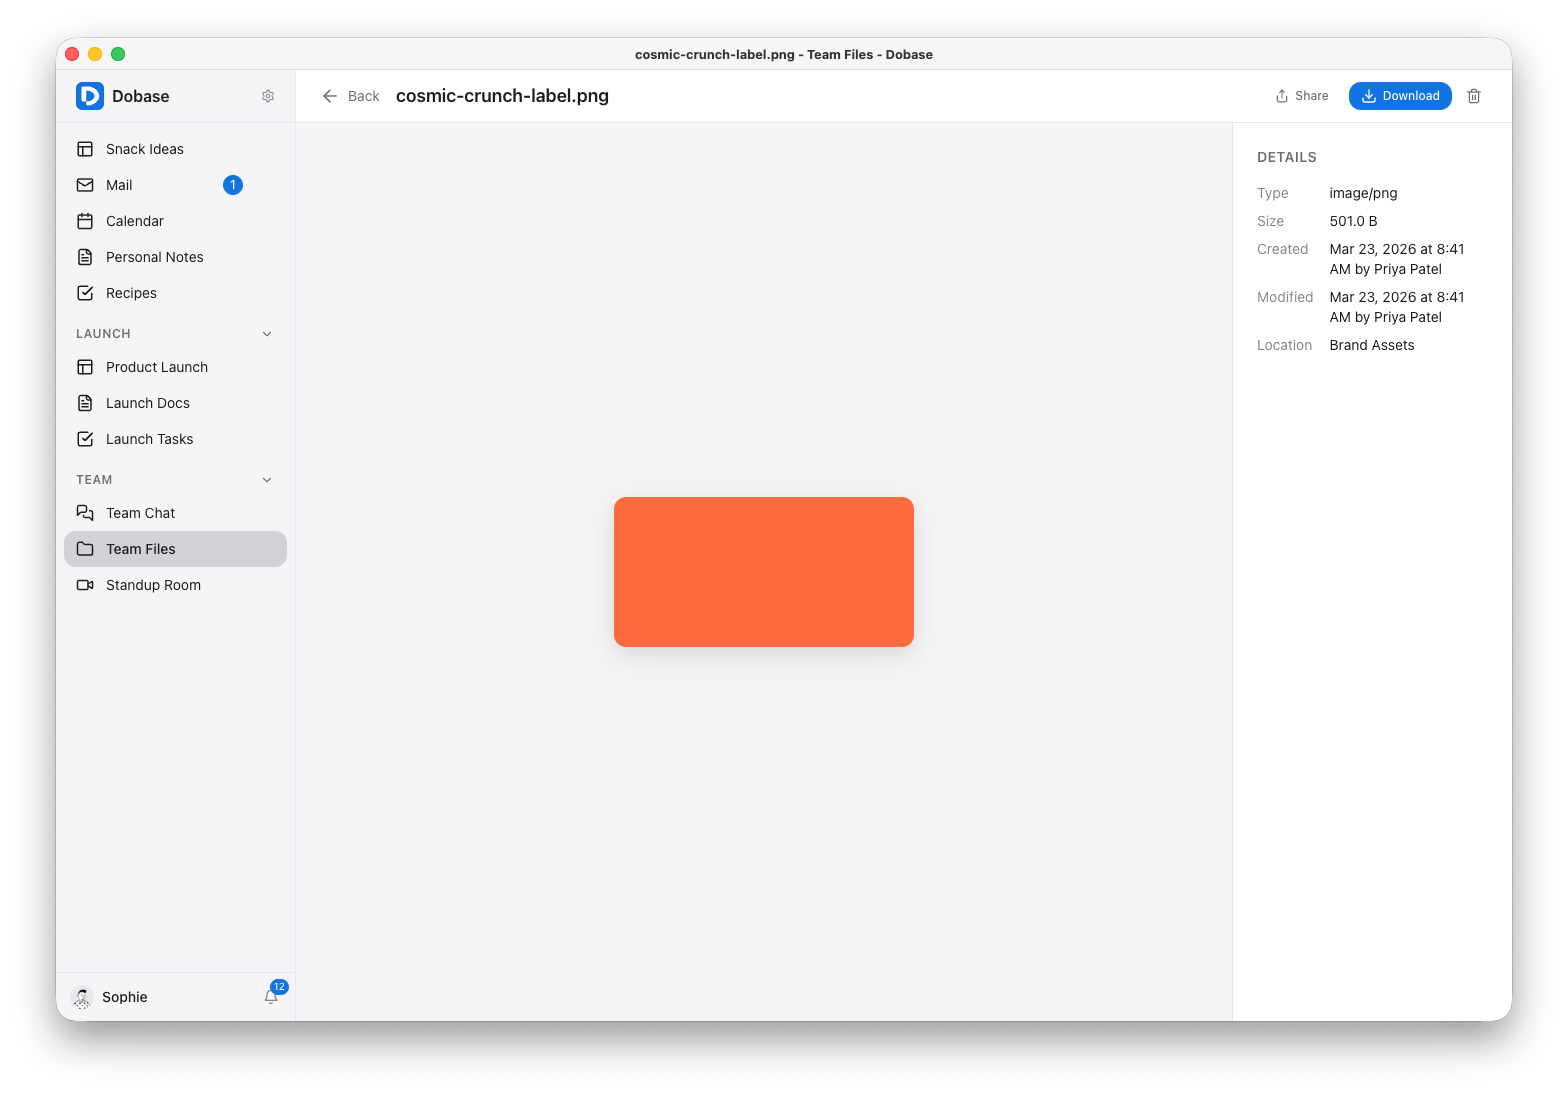Click the Recipes checklist icon
The height and width of the screenshot is (1095, 1568).
point(85,293)
